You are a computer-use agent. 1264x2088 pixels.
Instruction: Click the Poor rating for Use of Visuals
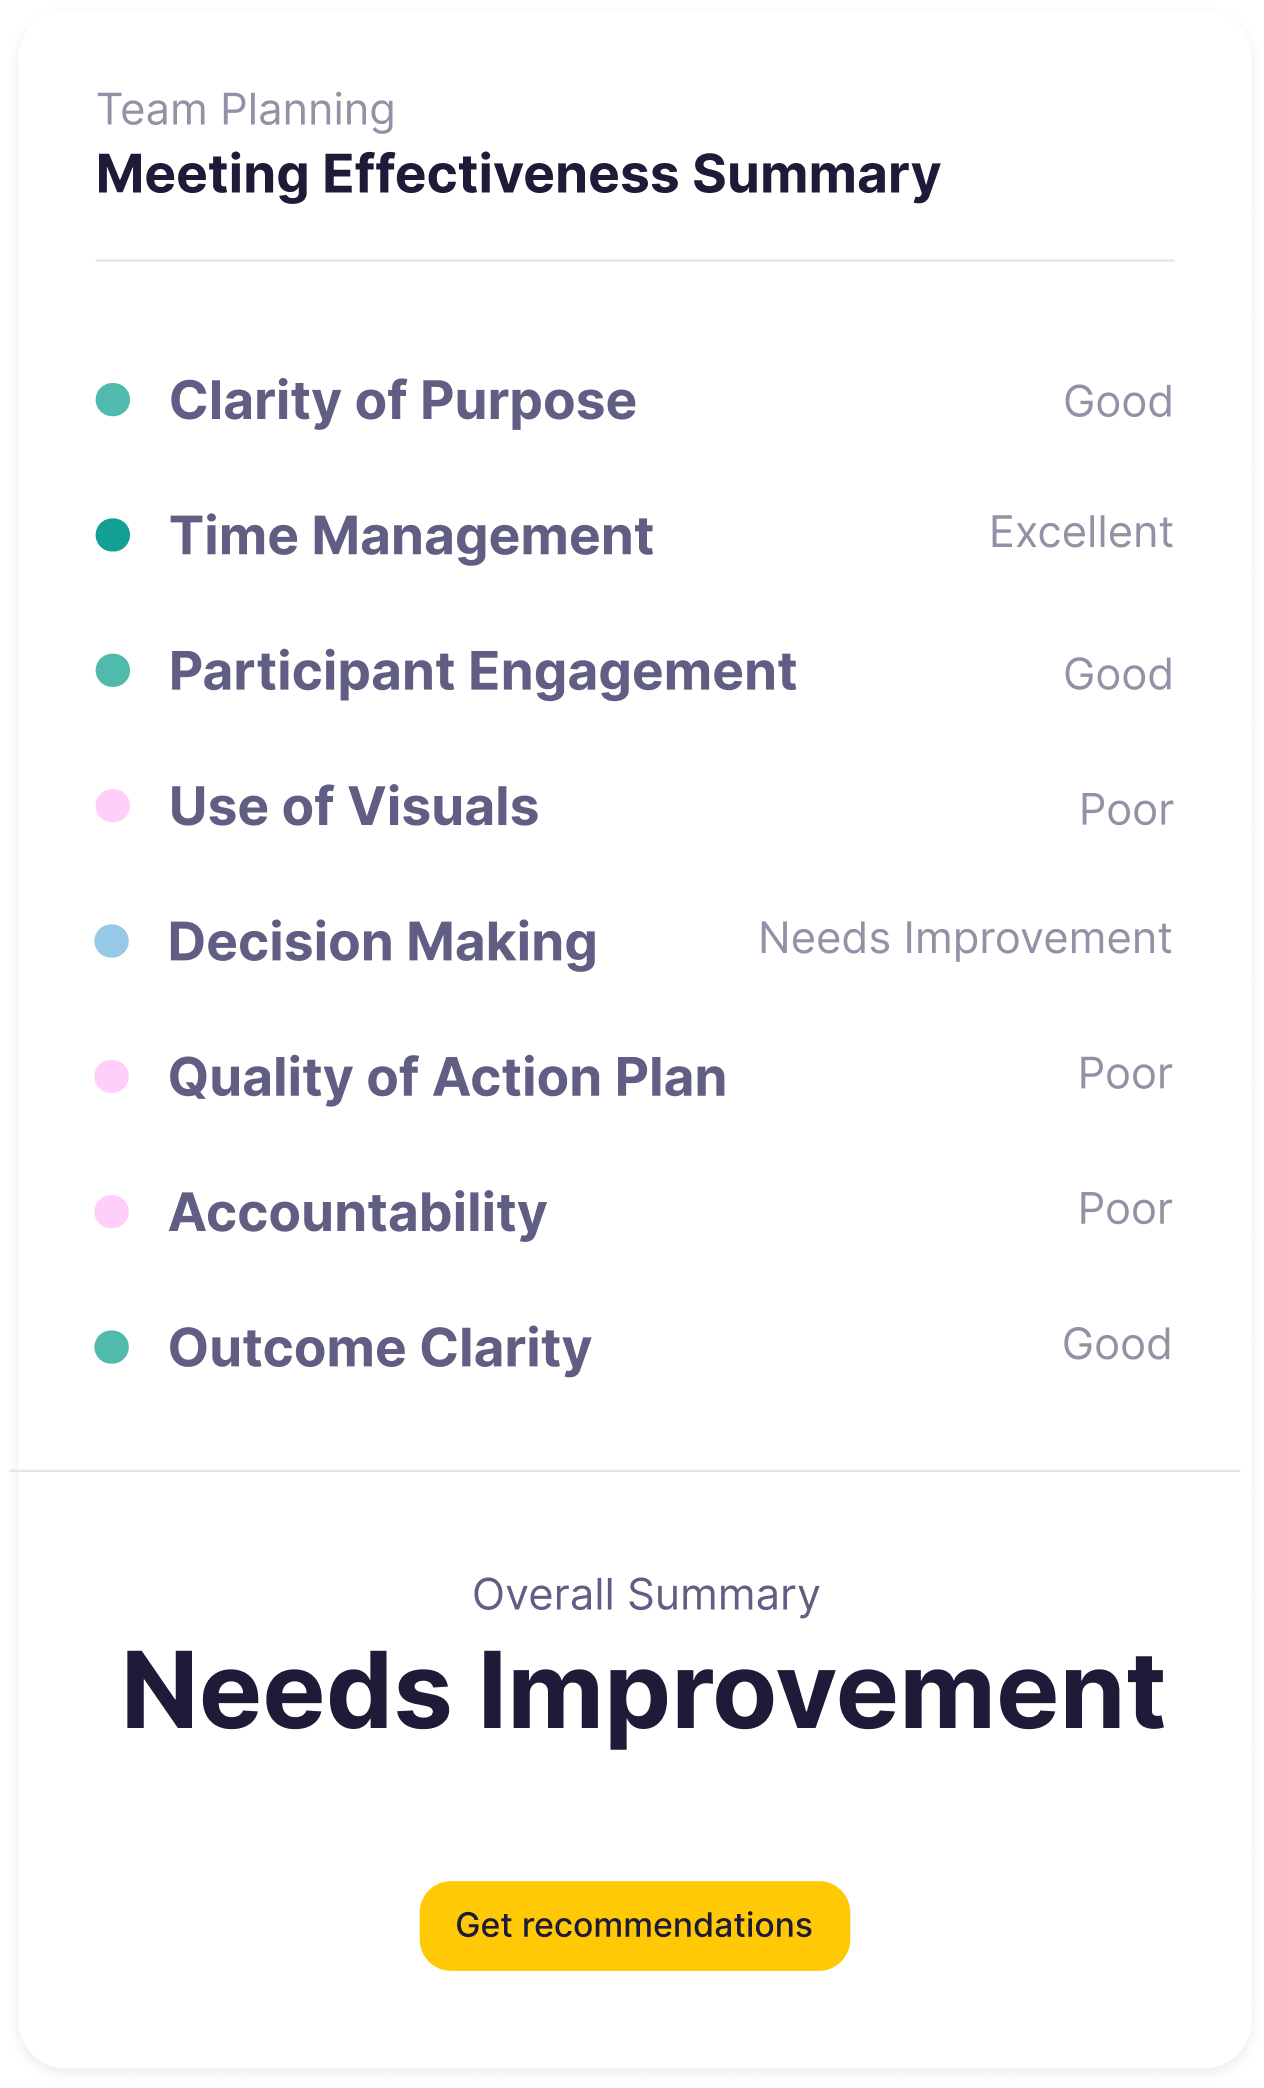click(x=1126, y=809)
